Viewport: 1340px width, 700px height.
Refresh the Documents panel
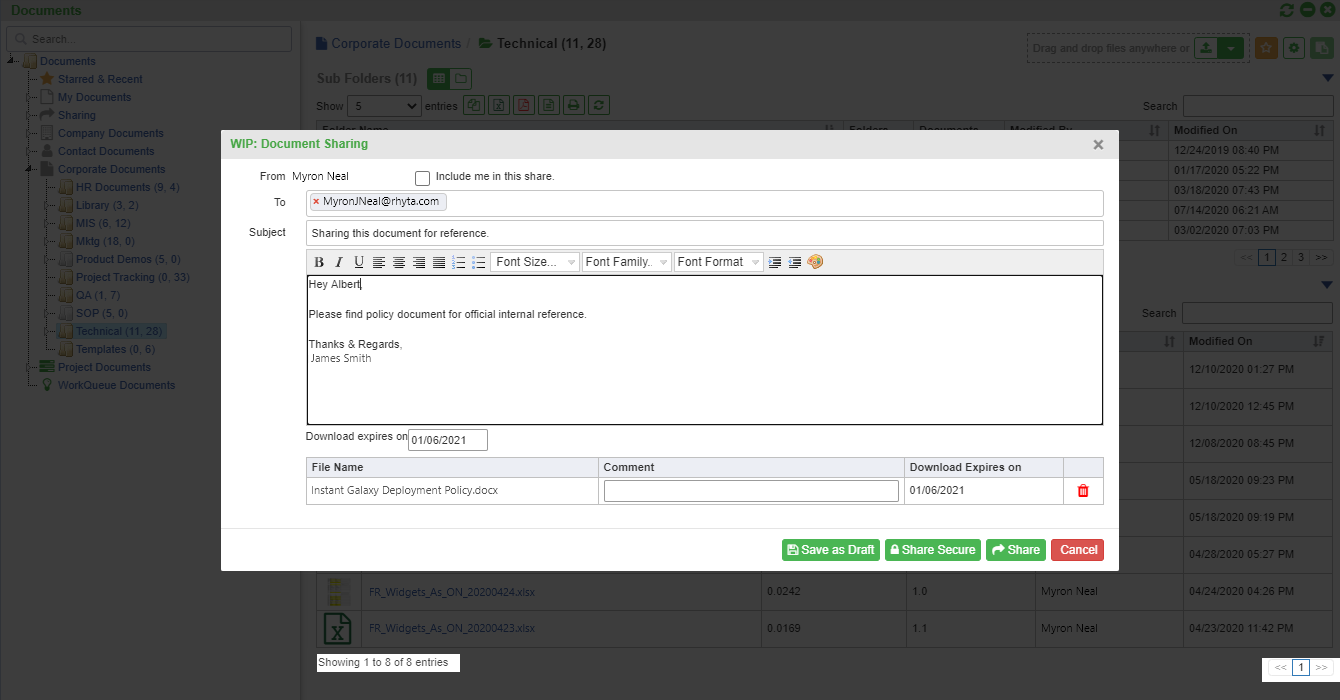(x=1287, y=10)
